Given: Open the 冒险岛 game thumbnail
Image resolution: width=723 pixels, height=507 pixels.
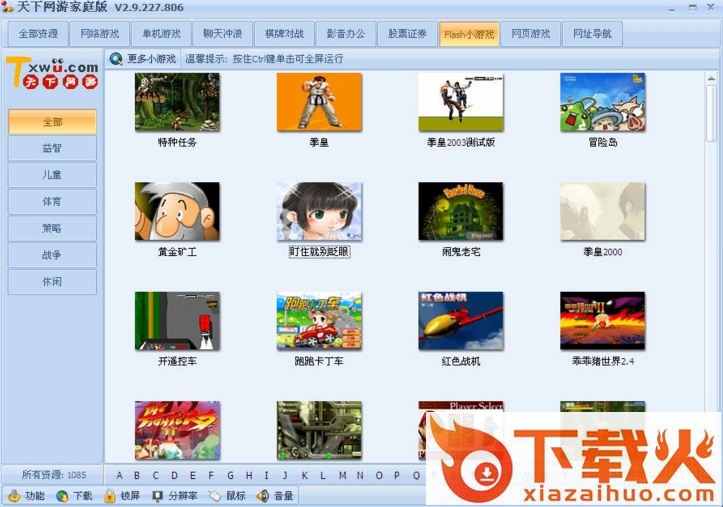Looking at the screenshot, I should pos(603,102).
